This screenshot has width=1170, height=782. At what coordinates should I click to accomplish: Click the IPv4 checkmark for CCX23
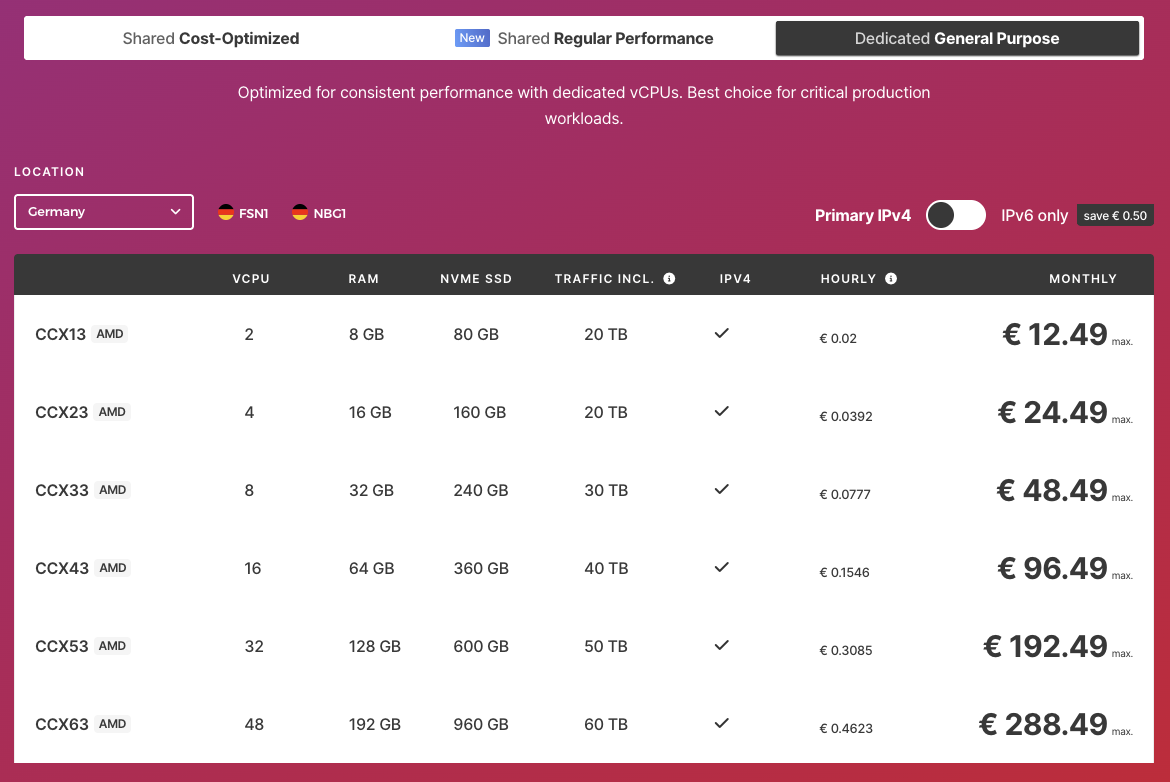[721, 411]
